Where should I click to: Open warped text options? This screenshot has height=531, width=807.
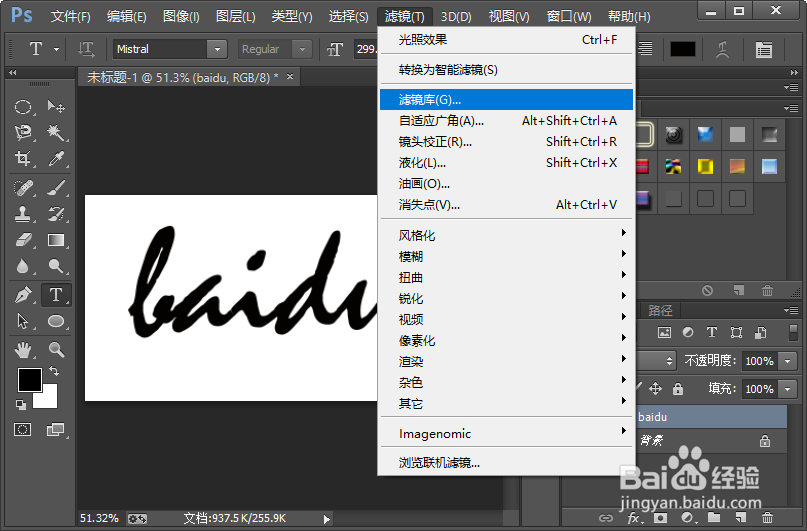click(x=723, y=49)
